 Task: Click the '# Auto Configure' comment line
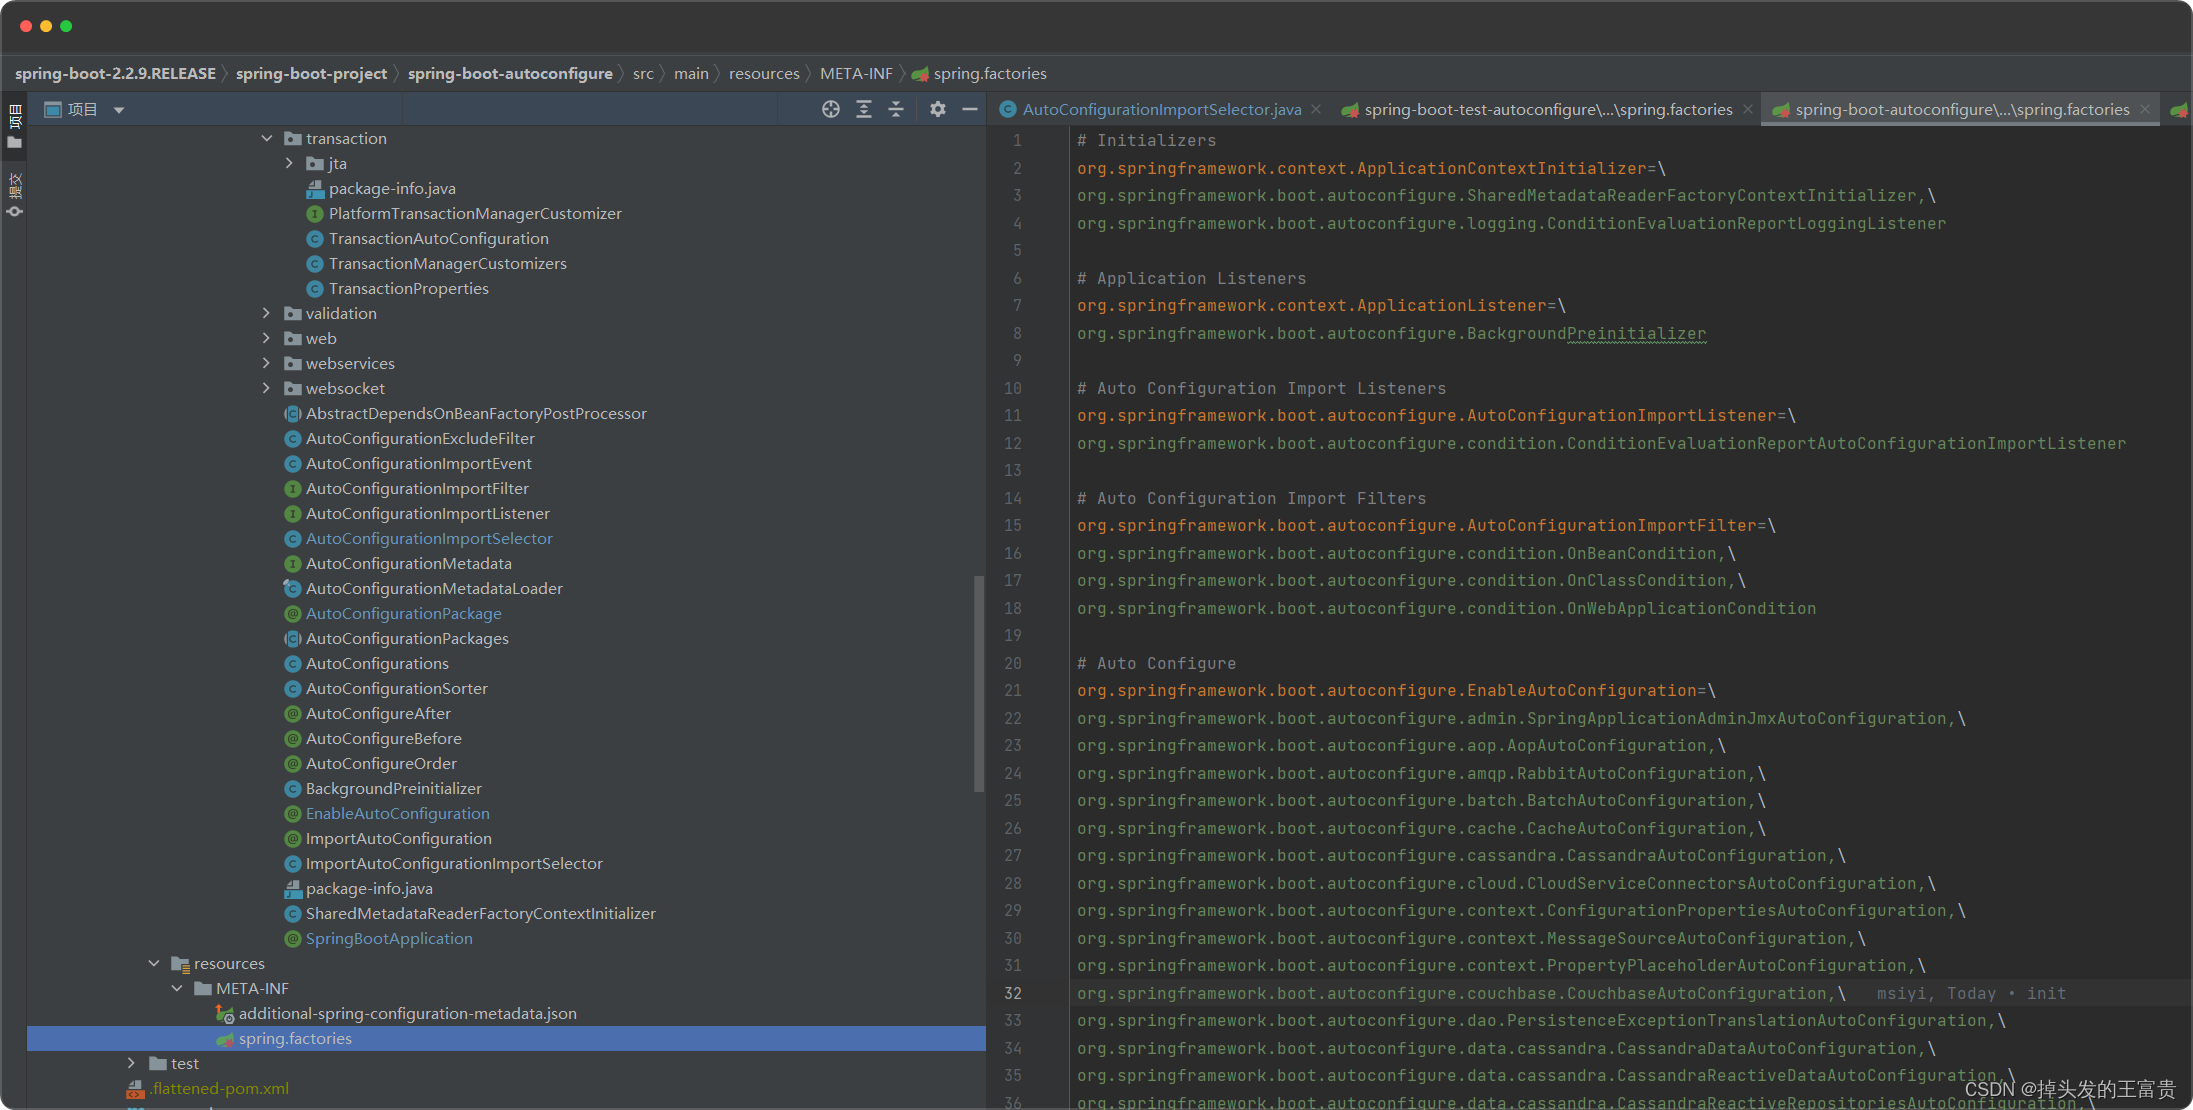(1156, 663)
